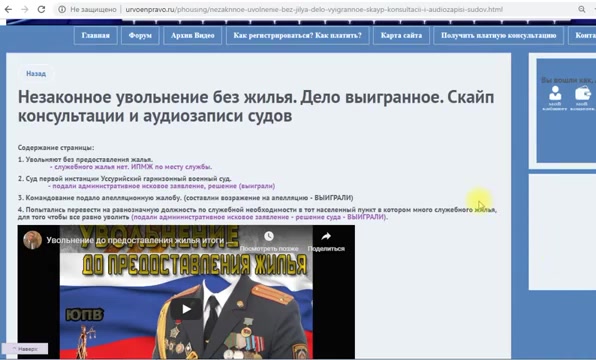Click the Watch later clock icon on video
The height and width of the screenshot is (360, 596).
click(x=269, y=236)
